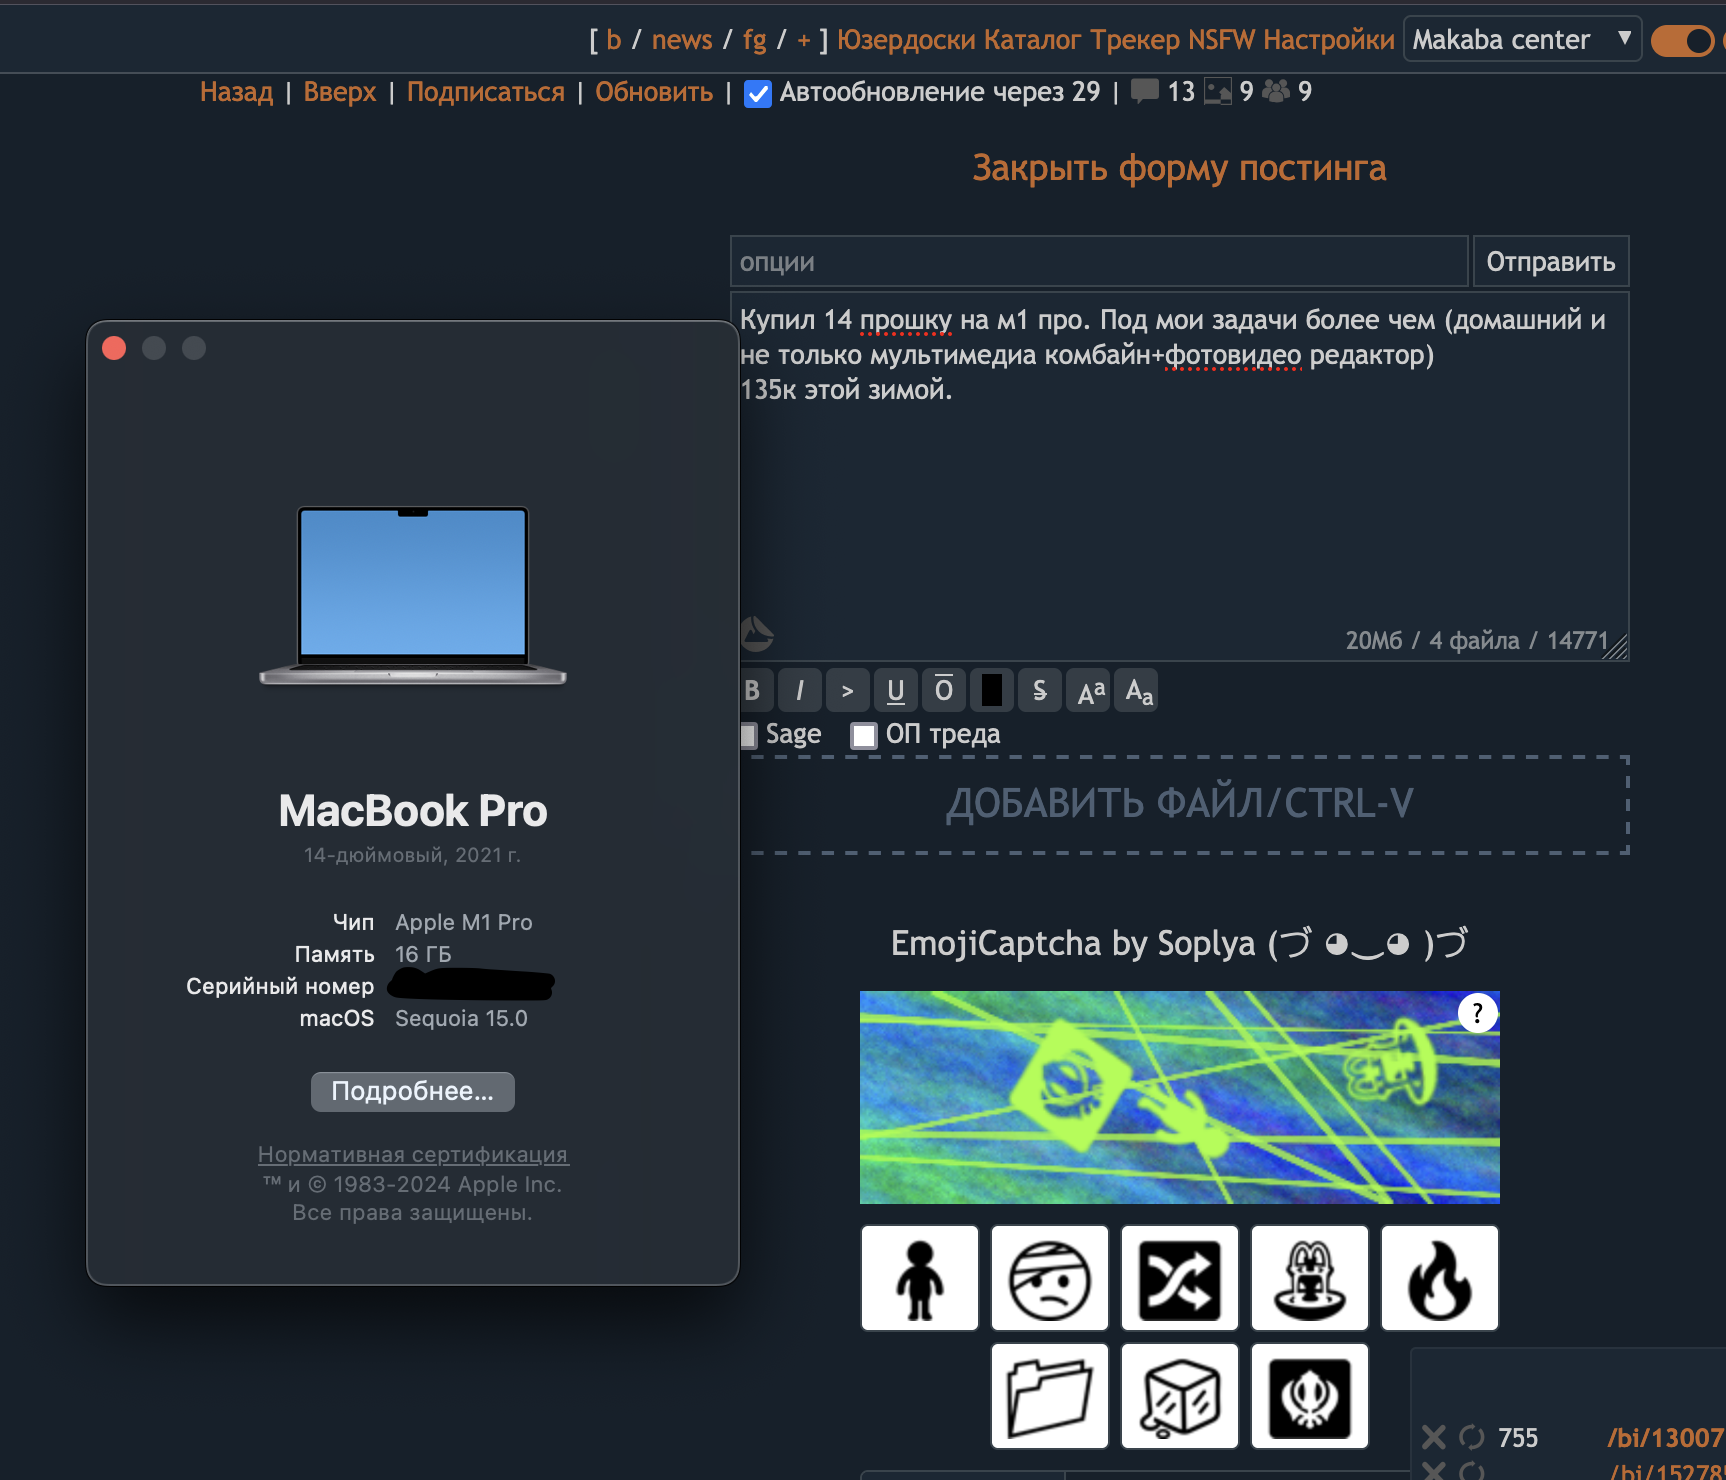
Task: Close the form via Закрыть форму постинга
Action: pyautogui.click(x=1179, y=168)
